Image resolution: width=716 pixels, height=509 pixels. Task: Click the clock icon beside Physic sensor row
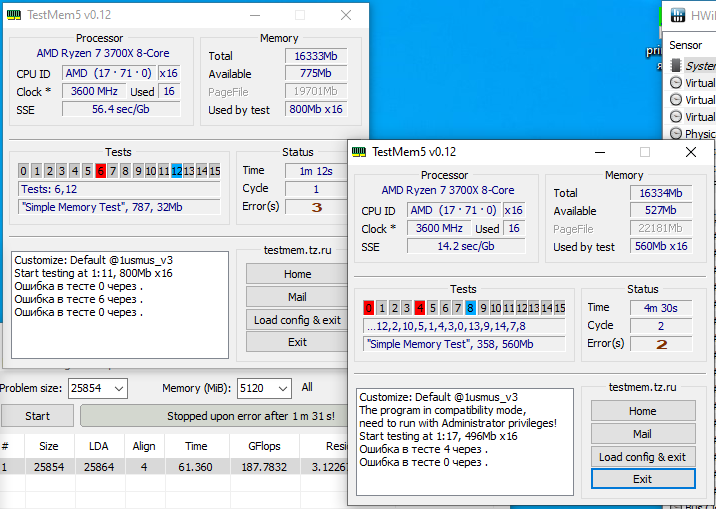coord(676,133)
